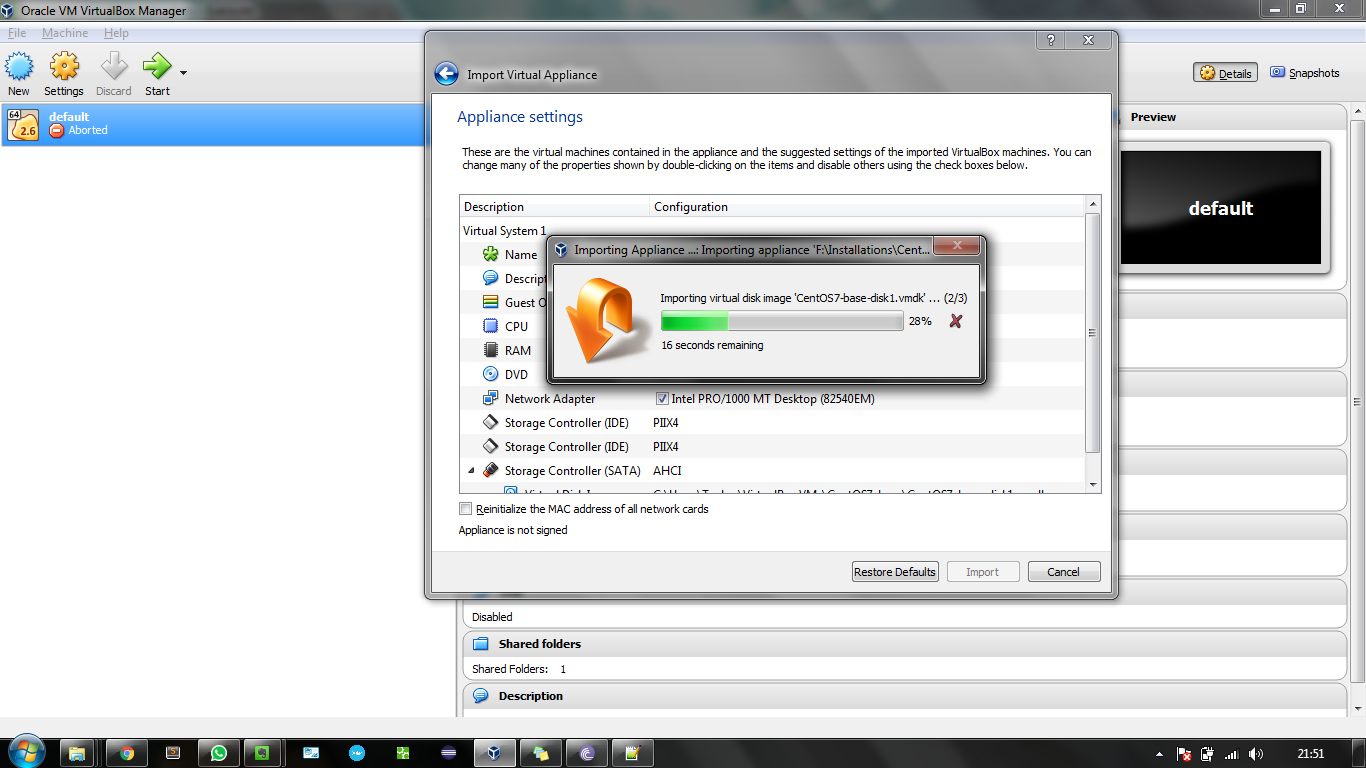The height and width of the screenshot is (768, 1366).
Task: Click the Restore Defaults button
Action: click(x=895, y=572)
